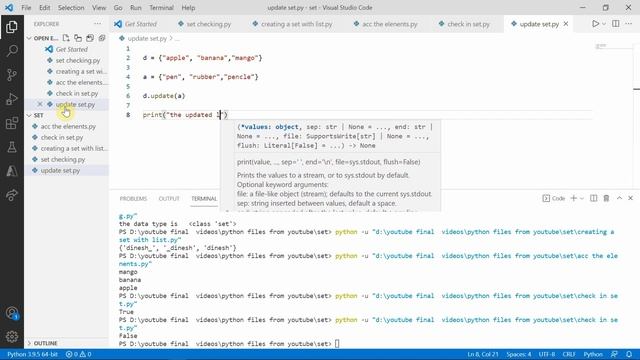Open the run button dropdown arrow

pos(604,24)
